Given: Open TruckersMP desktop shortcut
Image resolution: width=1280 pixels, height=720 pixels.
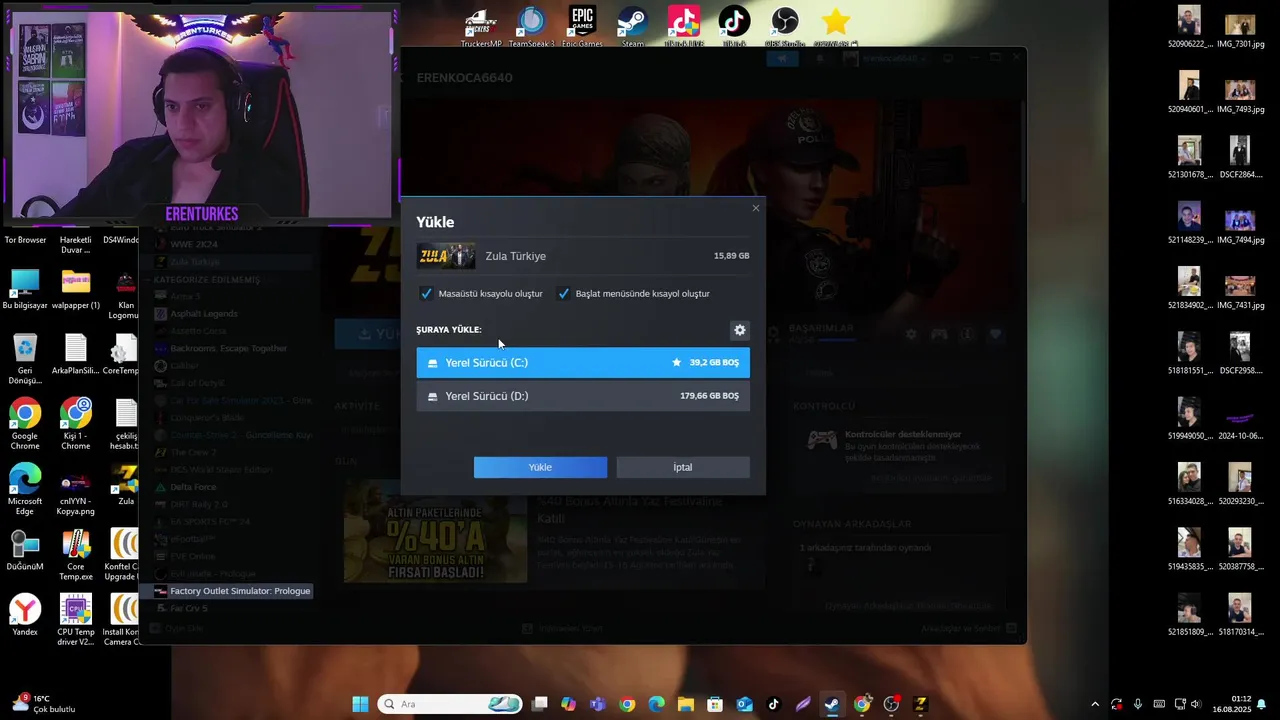Looking at the screenshot, I should [481, 27].
